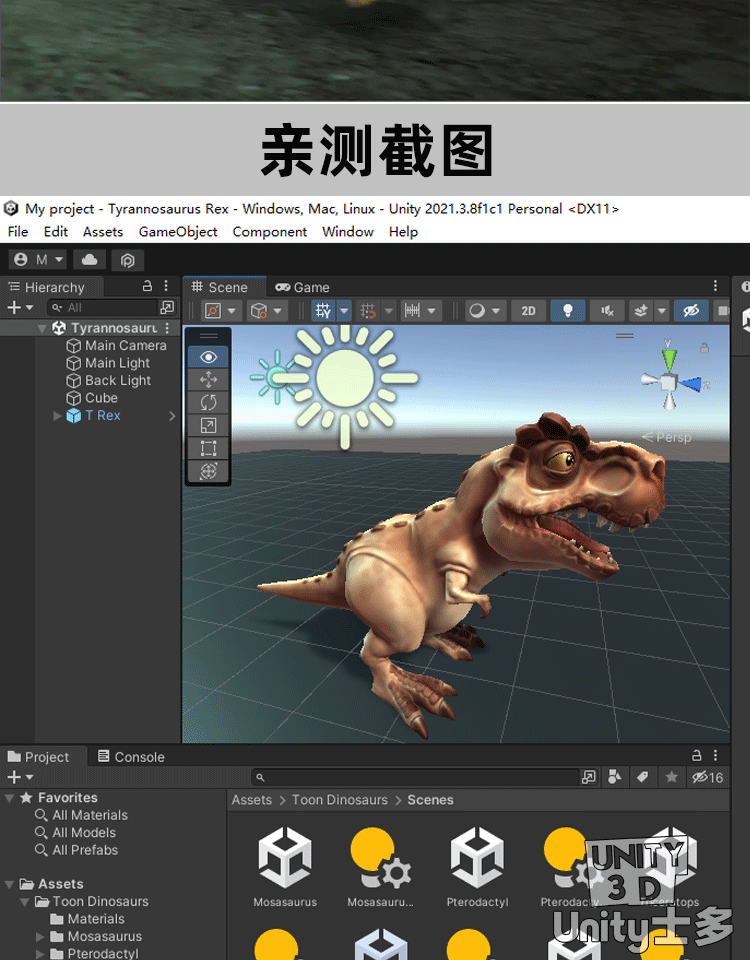Switch to the Game tab
This screenshot has width=750, height=960.
302,287
